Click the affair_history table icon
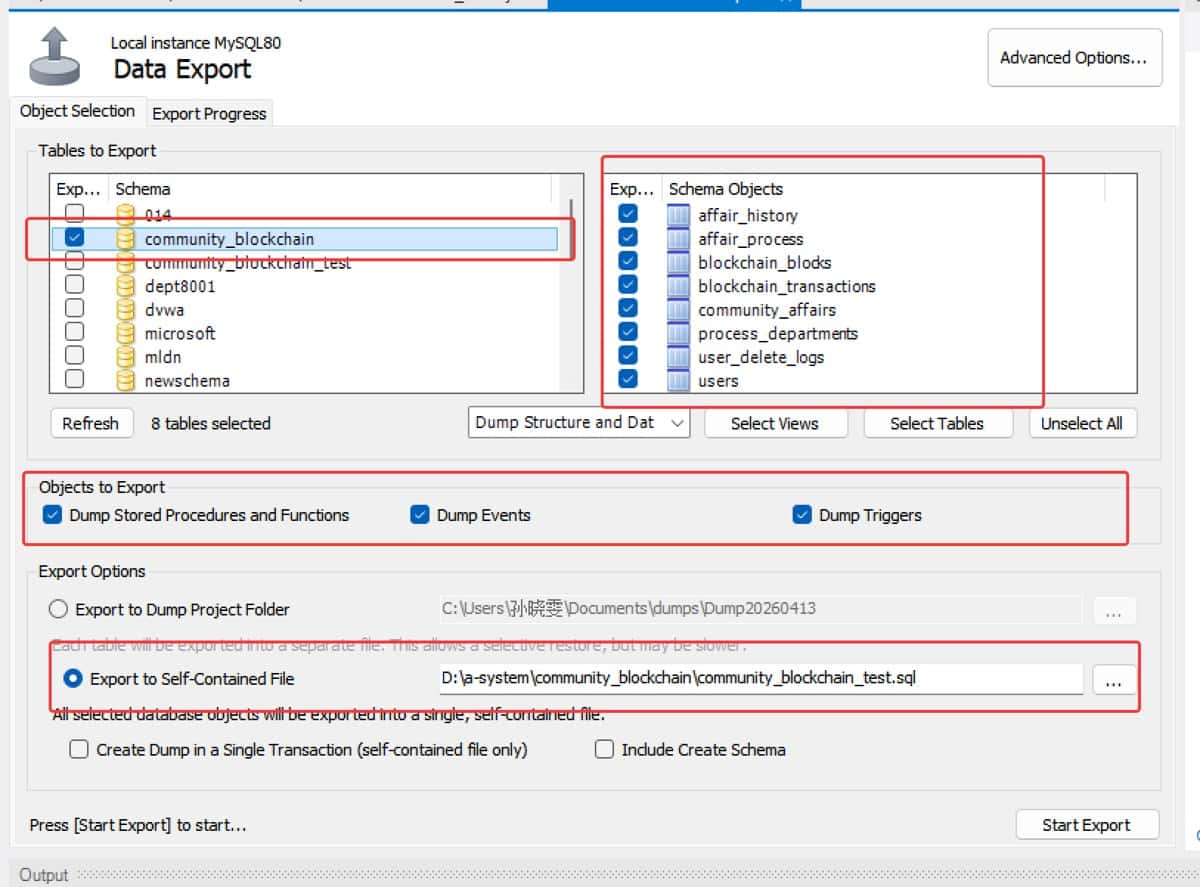The height and width of the screenshot is (887, 1200). coord(678,215)
